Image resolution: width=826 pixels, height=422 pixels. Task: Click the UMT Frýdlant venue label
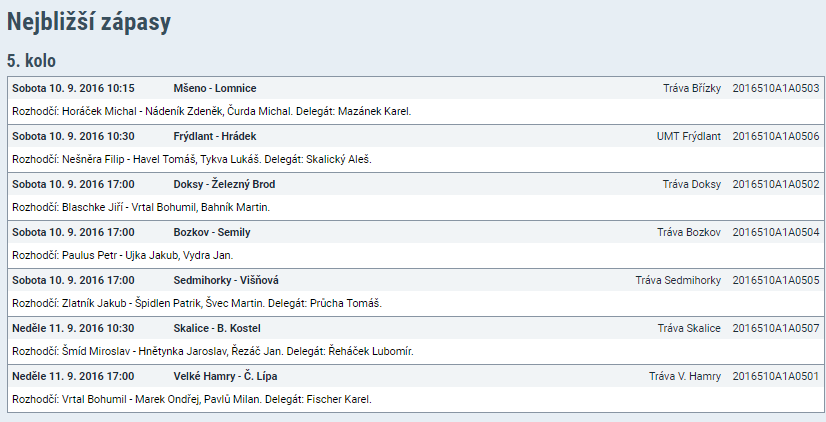click(x=688, y=136)
